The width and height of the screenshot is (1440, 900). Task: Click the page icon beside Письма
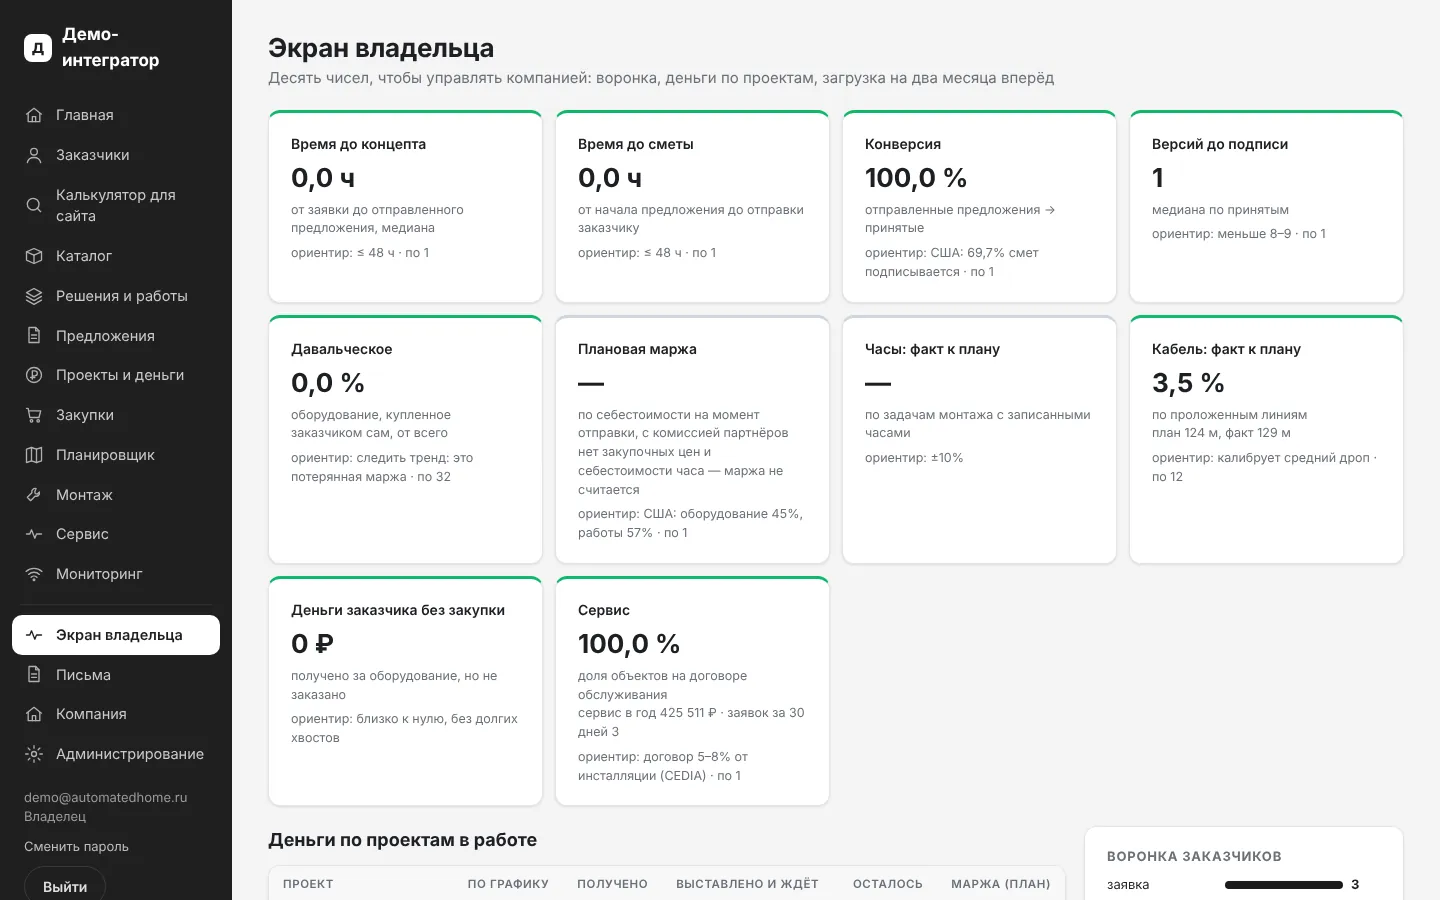34,675
